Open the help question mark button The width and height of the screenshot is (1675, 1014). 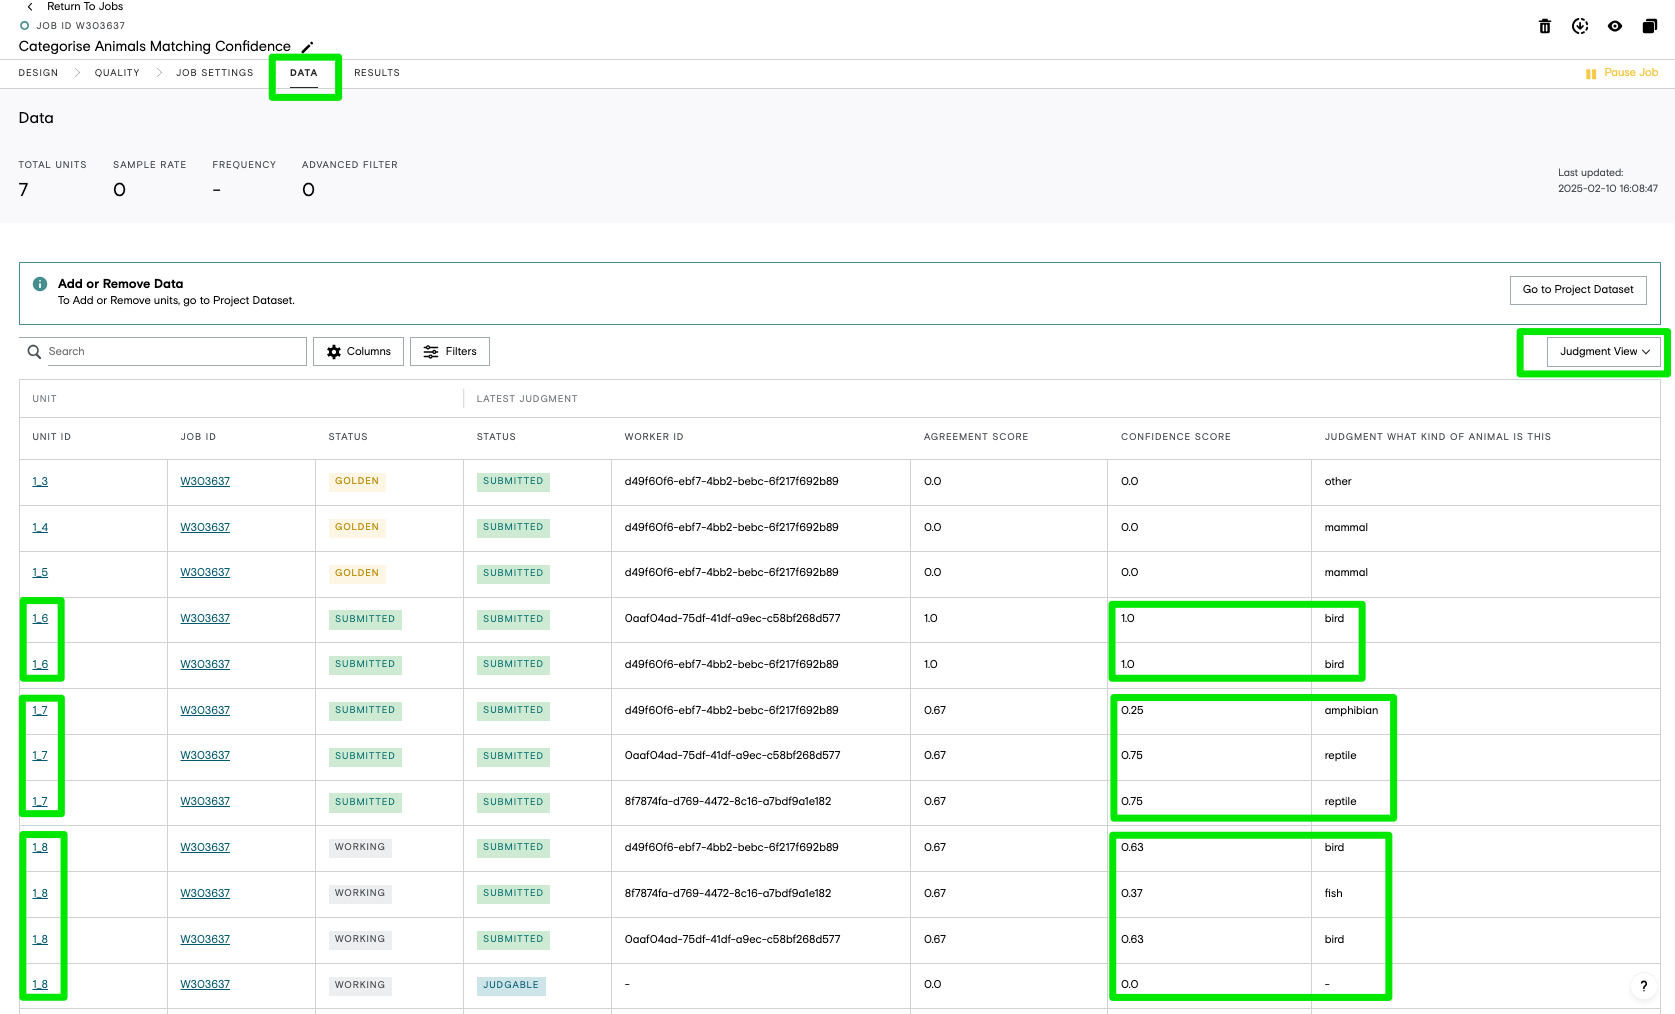click(1643, 986)
